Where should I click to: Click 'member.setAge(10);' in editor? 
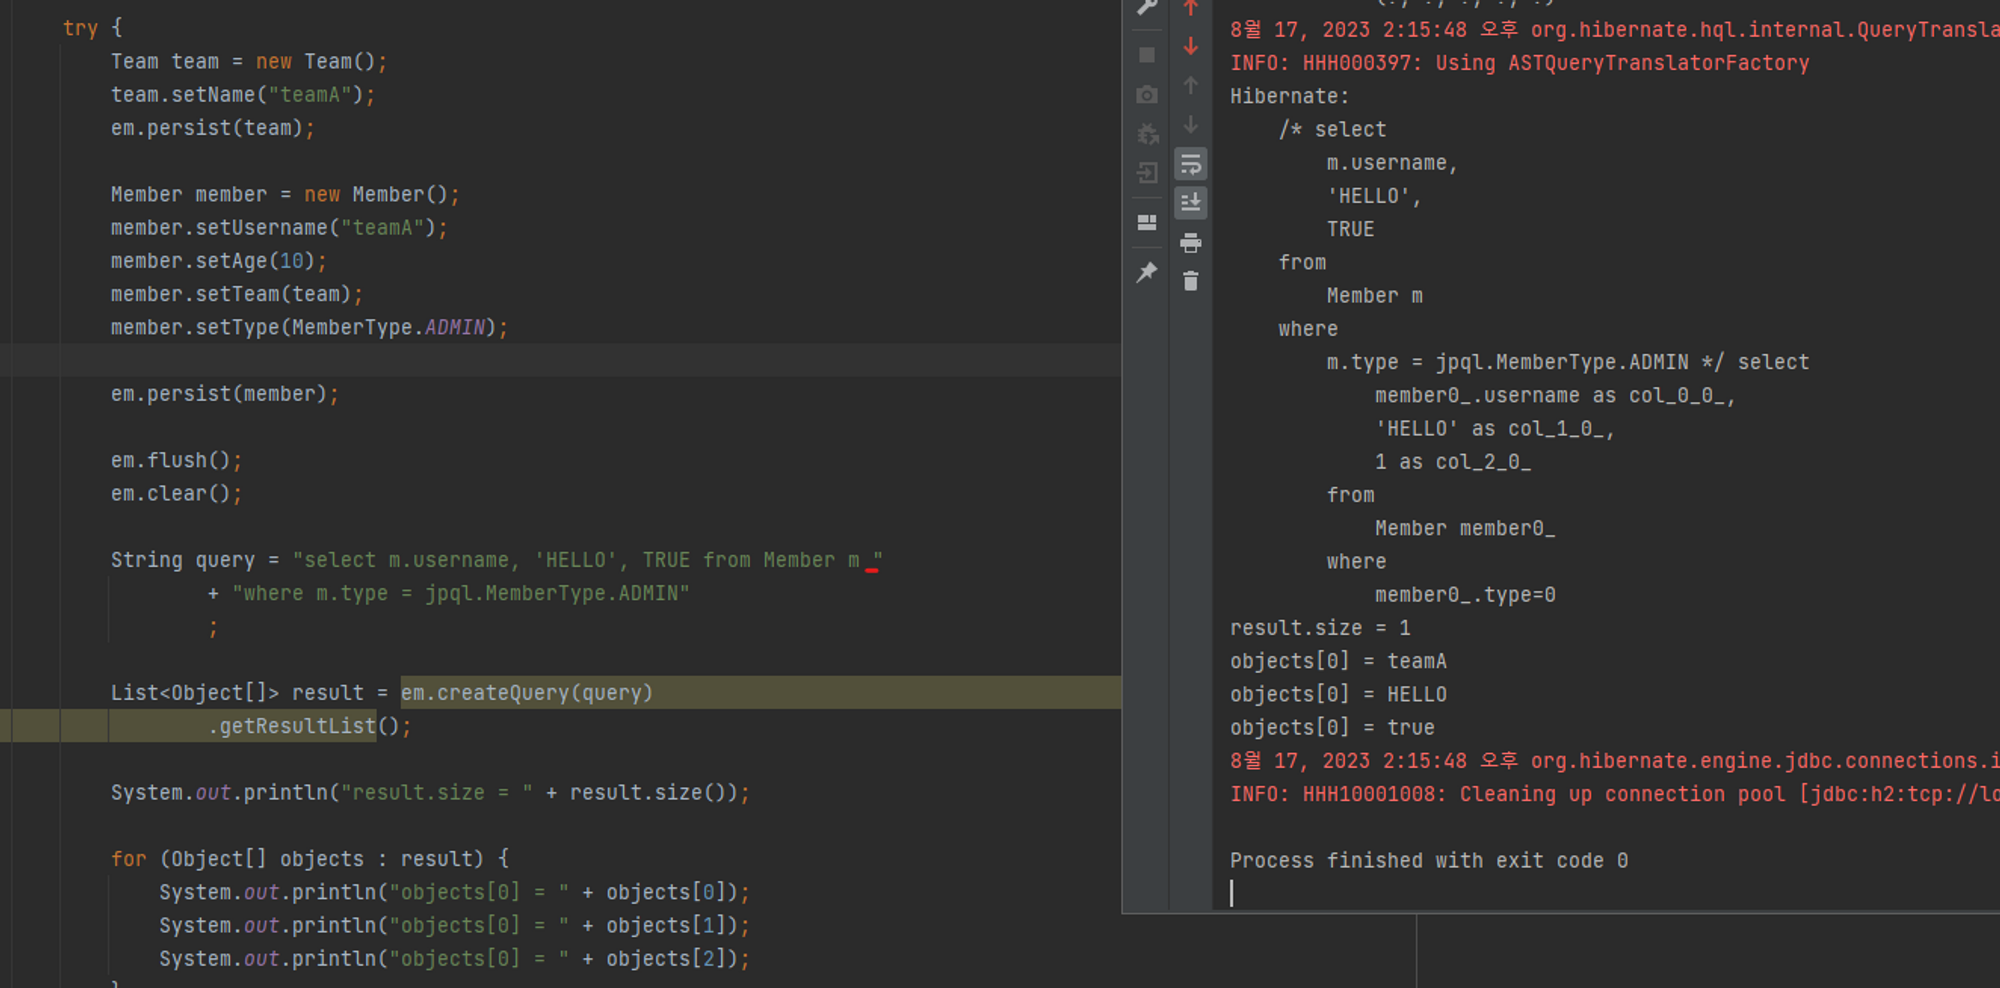click(x=218, y=261)
